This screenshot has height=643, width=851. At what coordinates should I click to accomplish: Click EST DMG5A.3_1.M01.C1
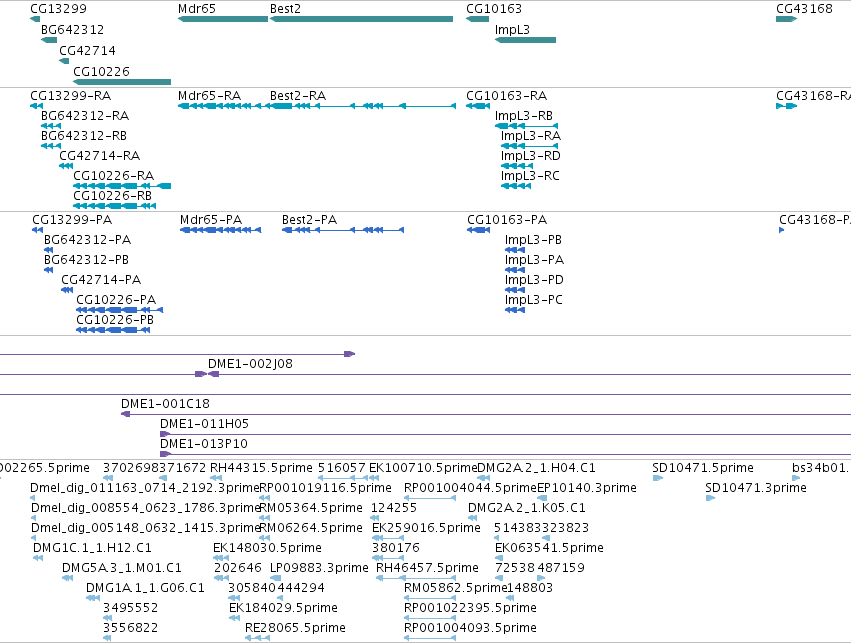pyautogui.click(x=67, y=578)
